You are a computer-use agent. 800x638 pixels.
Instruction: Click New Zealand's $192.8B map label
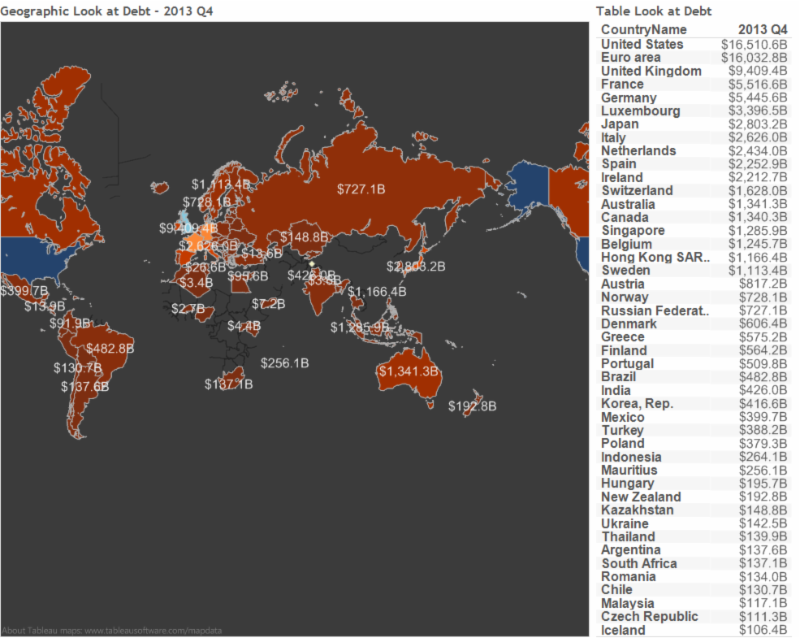pyautogui.click(x=472, y=406)
